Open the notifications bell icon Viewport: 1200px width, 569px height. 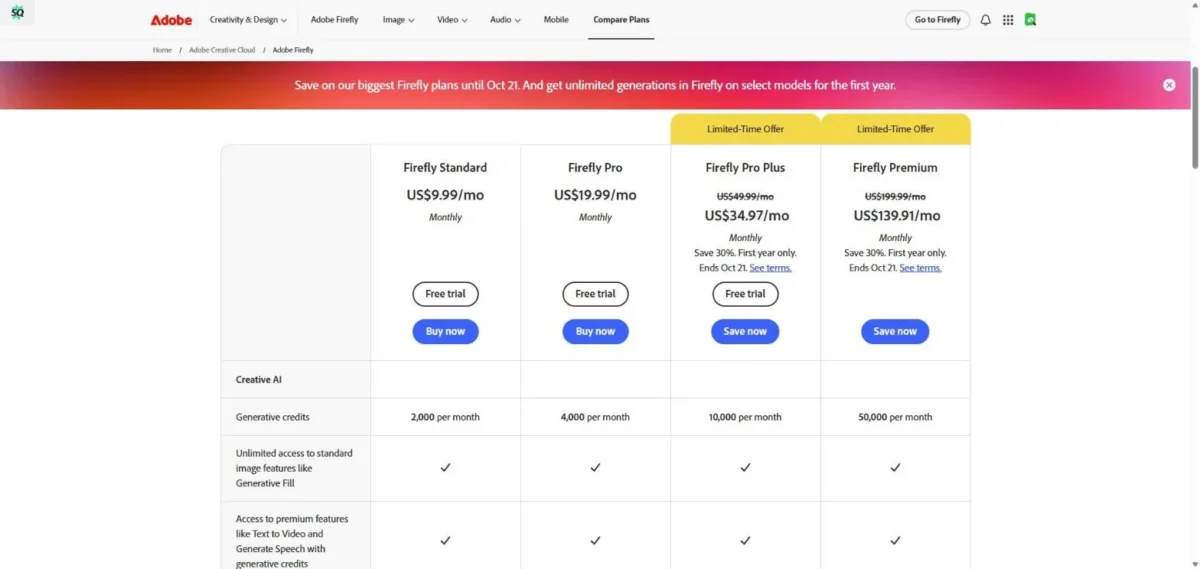point(985,20)
